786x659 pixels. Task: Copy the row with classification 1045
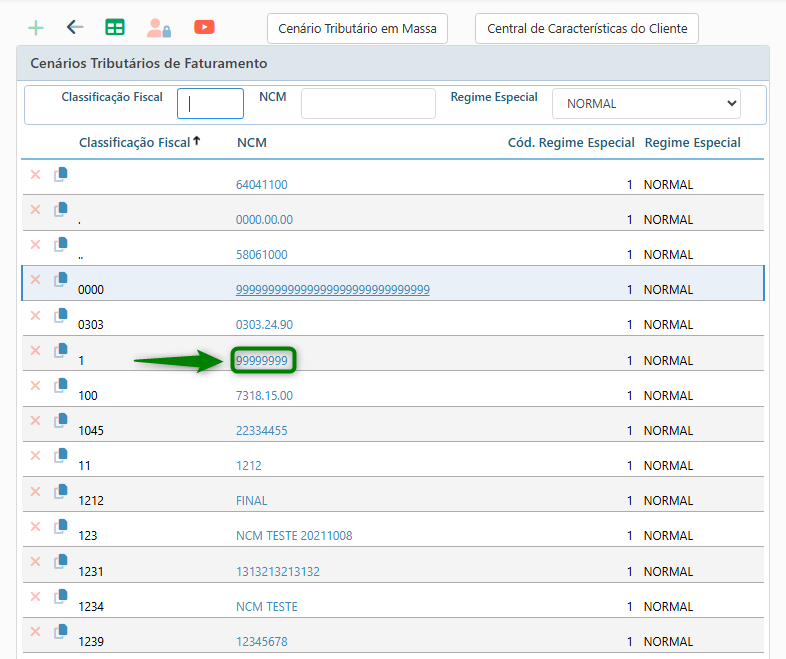coord(61,422)
